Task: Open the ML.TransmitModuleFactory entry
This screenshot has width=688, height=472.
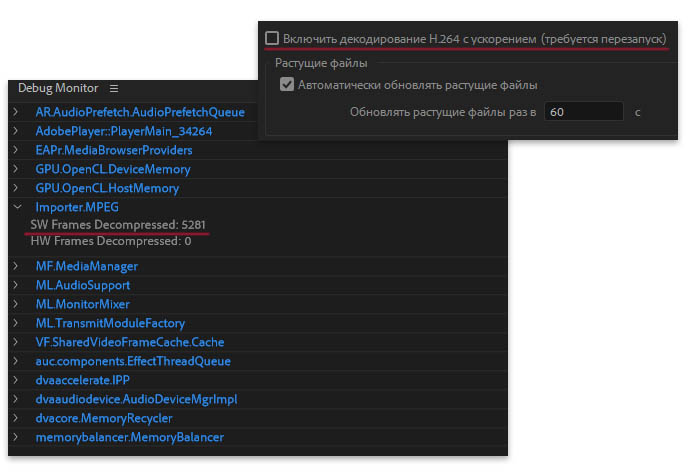Action: [110, 323]
